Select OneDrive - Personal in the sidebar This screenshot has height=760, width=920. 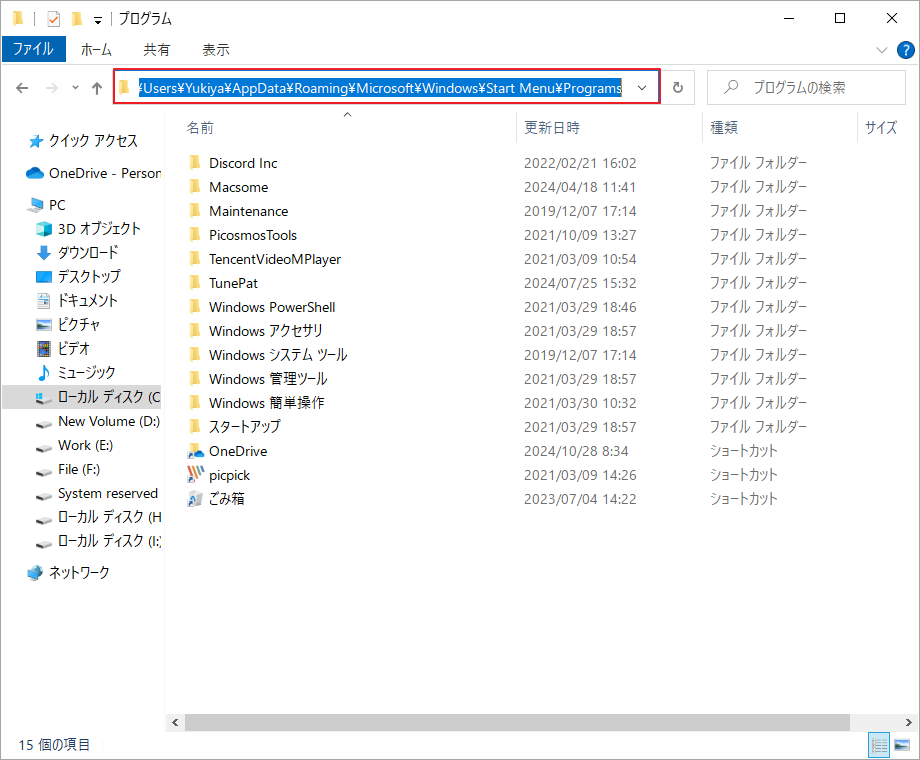click(x=94, y=173)
